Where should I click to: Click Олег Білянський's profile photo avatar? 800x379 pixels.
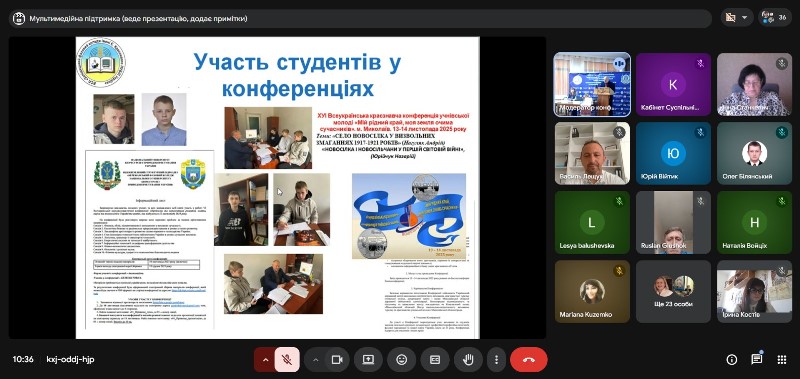[x=754, y=154]
